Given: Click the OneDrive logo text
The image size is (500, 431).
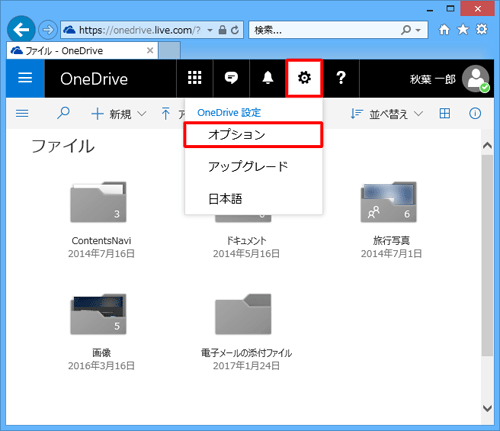Looking at the screenshot, I should tap(94, 79).
